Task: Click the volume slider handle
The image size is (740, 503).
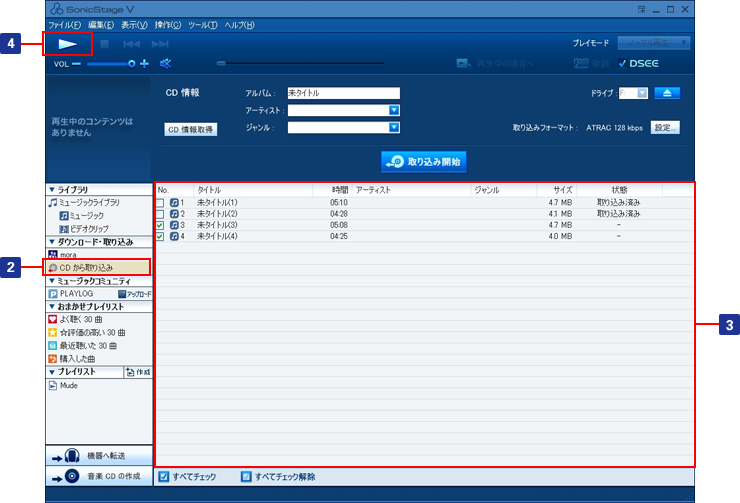Action: [x=131, y=63]
